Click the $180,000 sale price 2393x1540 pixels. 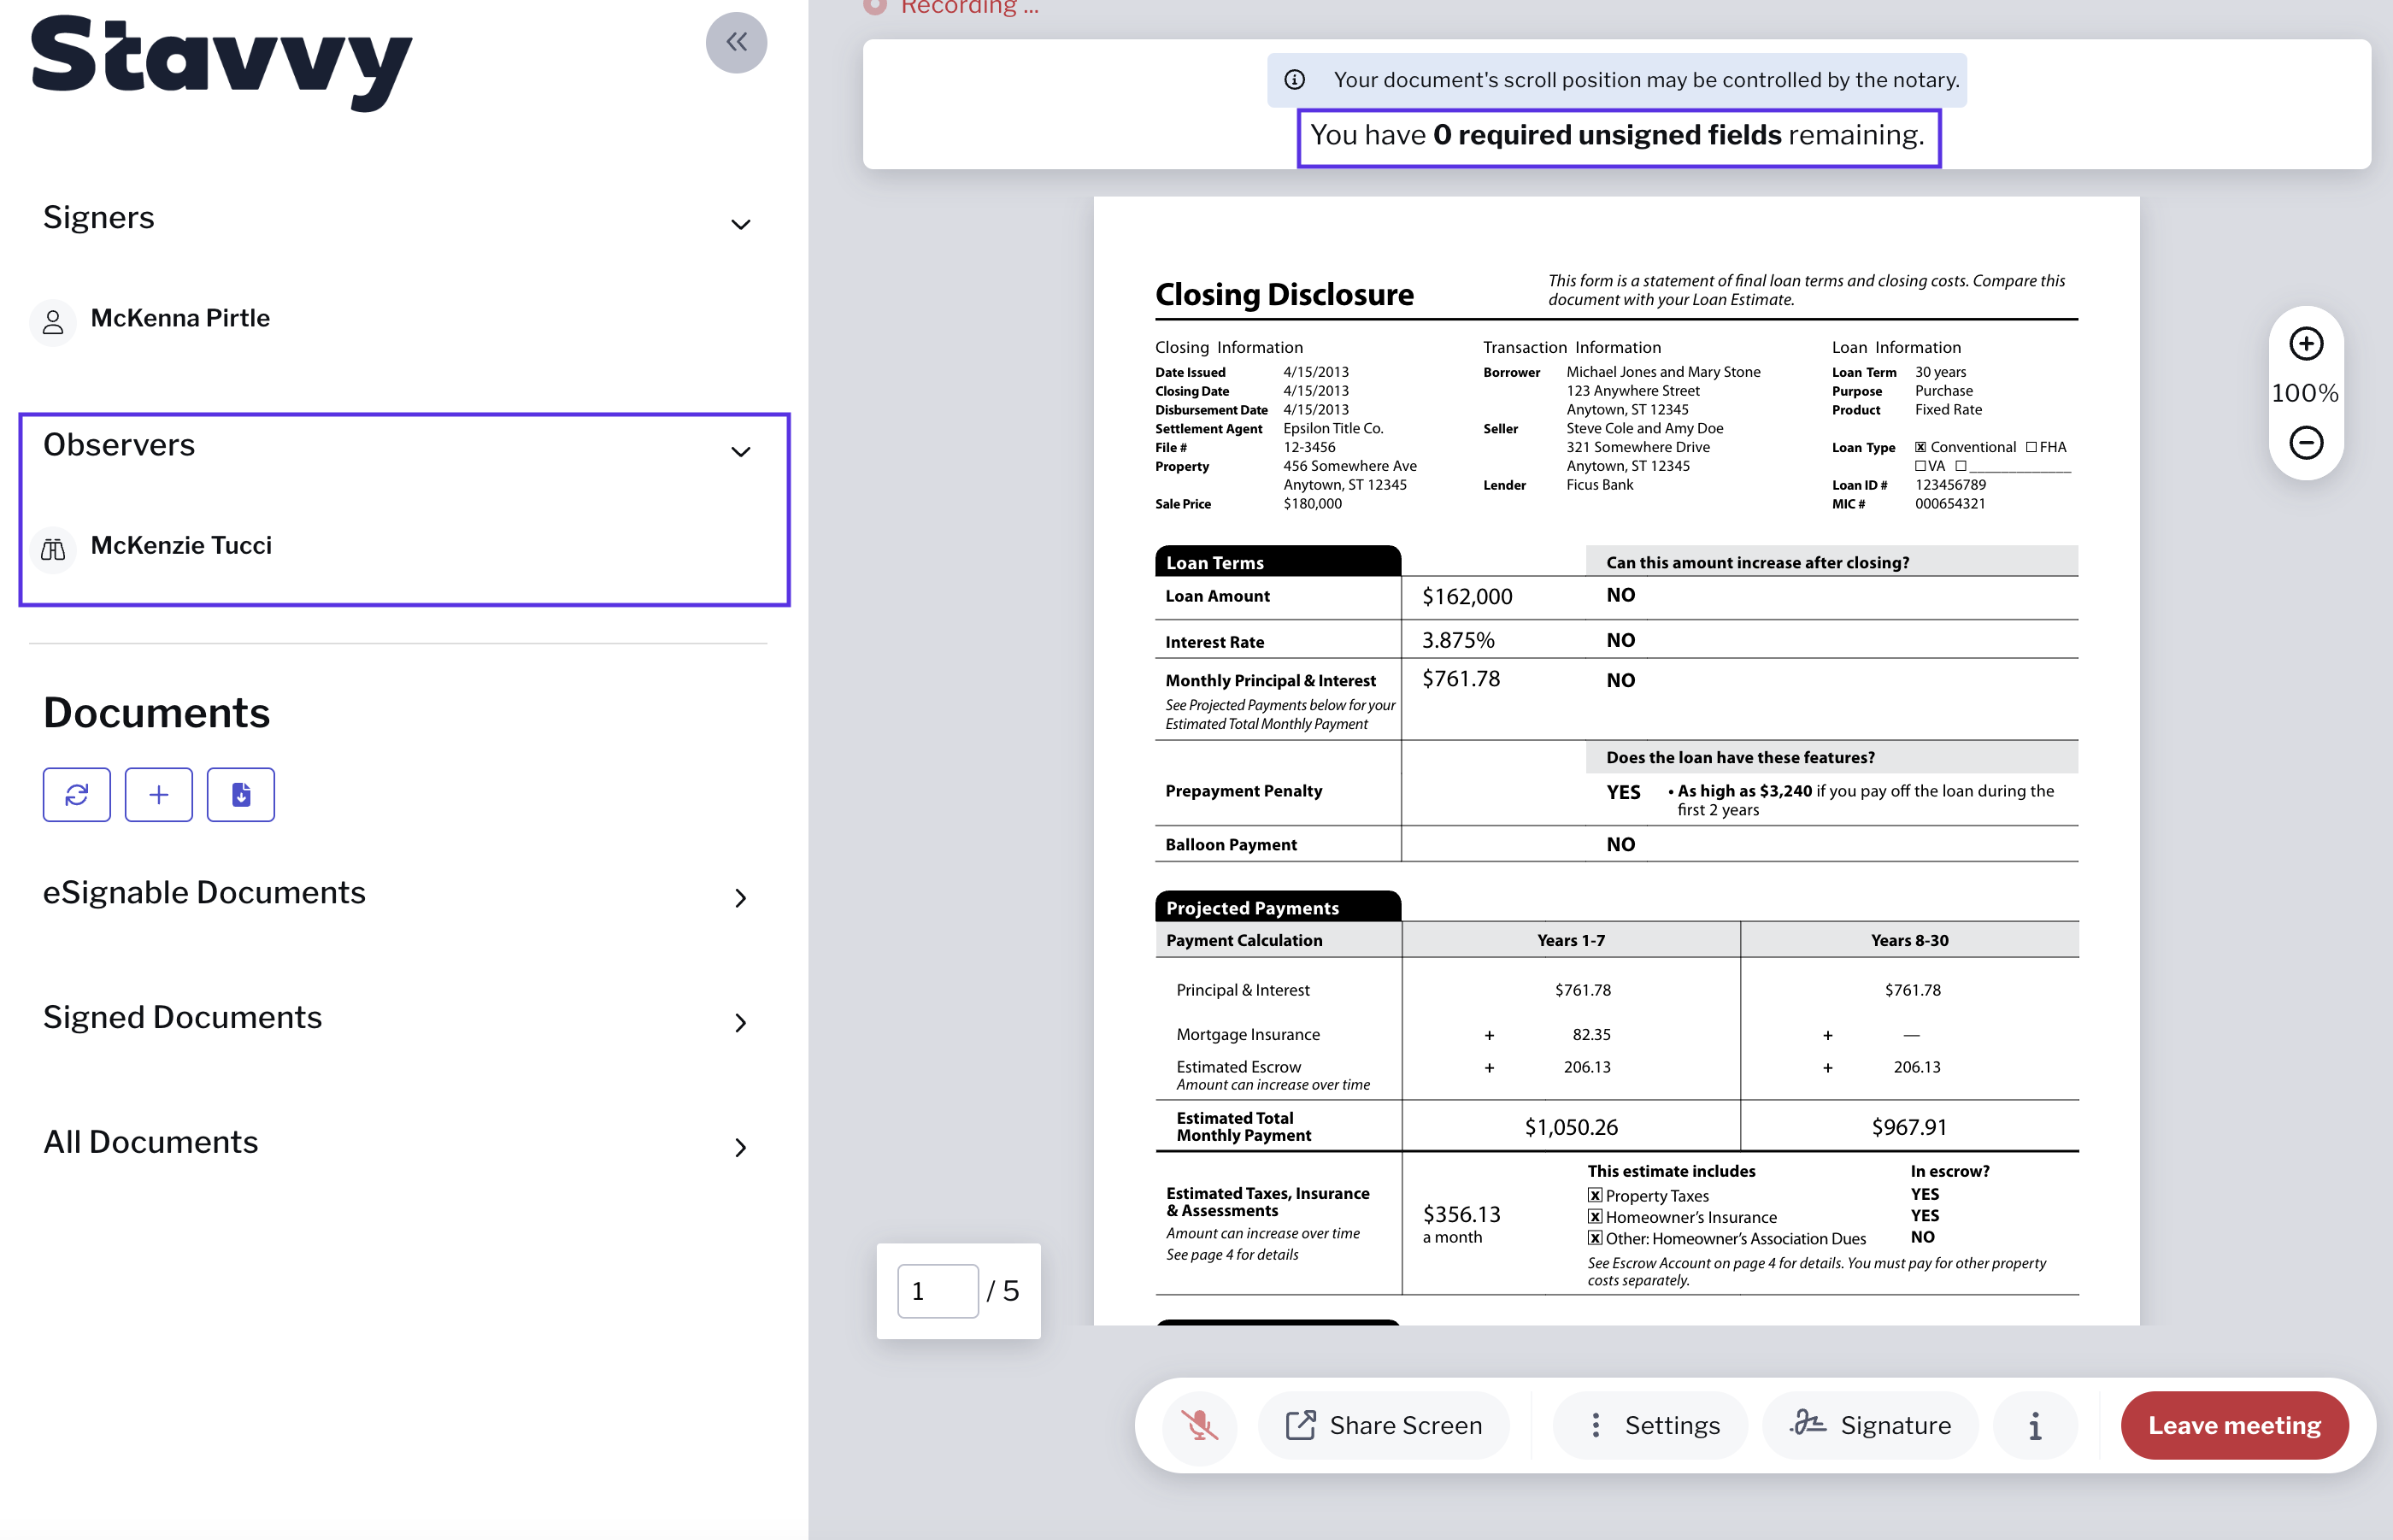pyautogui.click(x=1312, y=504)
